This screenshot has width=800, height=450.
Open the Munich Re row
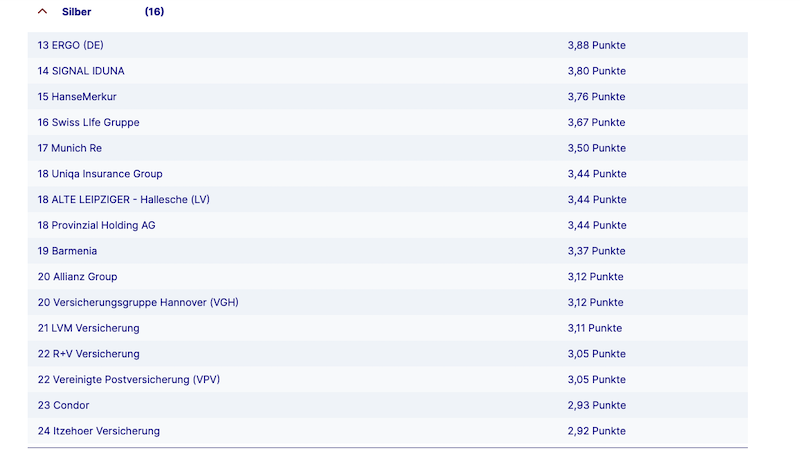point(69,148)
